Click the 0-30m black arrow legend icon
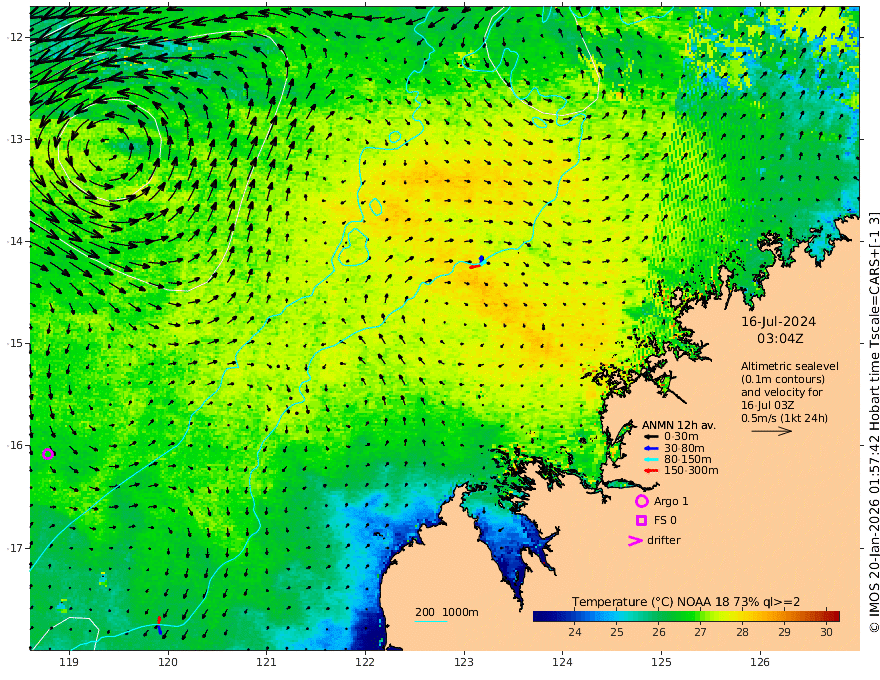The width and height of the screenshot is (880, 680). pos(651,437)
